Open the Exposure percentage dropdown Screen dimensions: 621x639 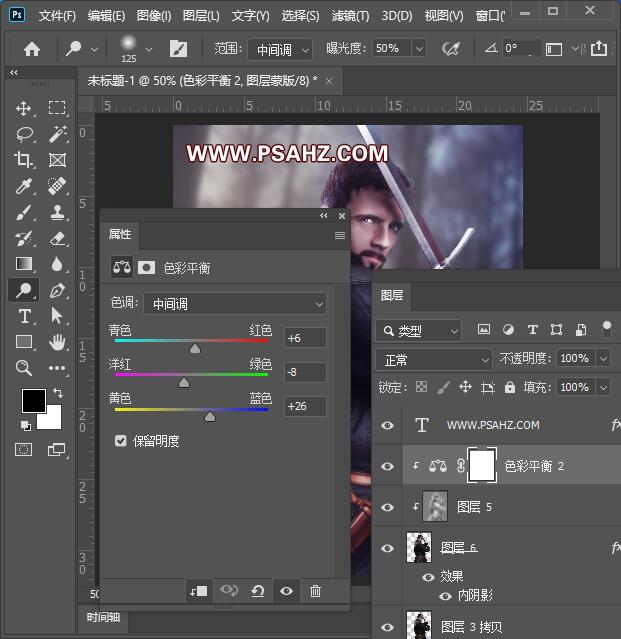point(419,49)
